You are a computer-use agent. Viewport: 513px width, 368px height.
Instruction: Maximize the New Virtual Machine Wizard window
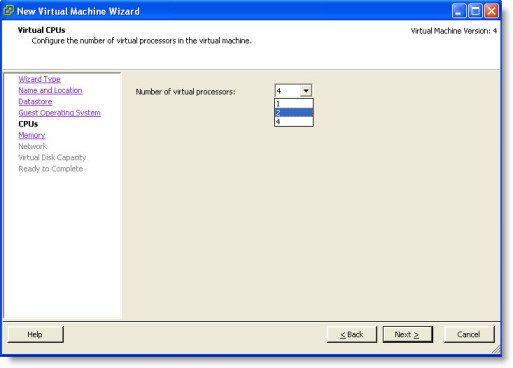[x=475, y=11]
